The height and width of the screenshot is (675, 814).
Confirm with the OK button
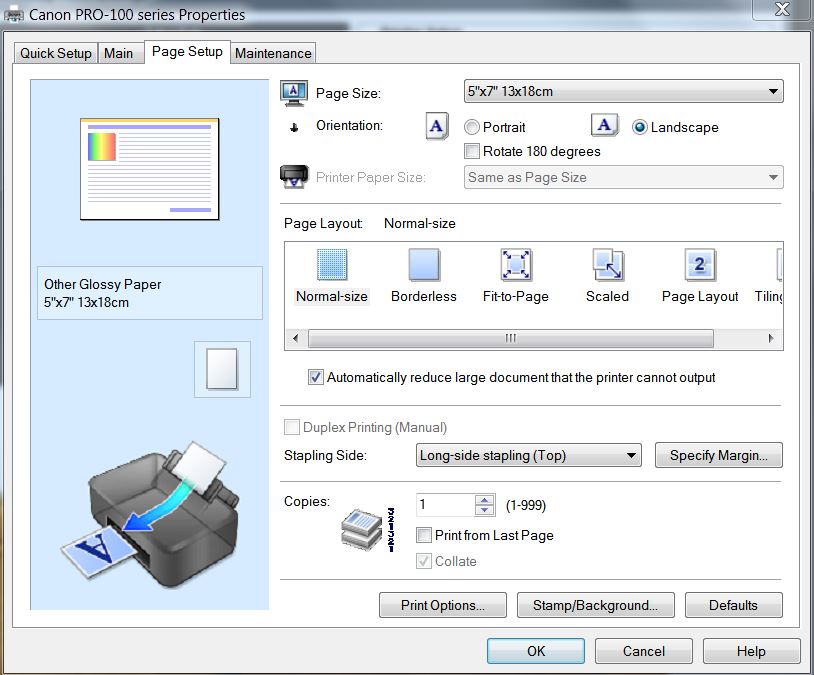(x=536, y=651)
